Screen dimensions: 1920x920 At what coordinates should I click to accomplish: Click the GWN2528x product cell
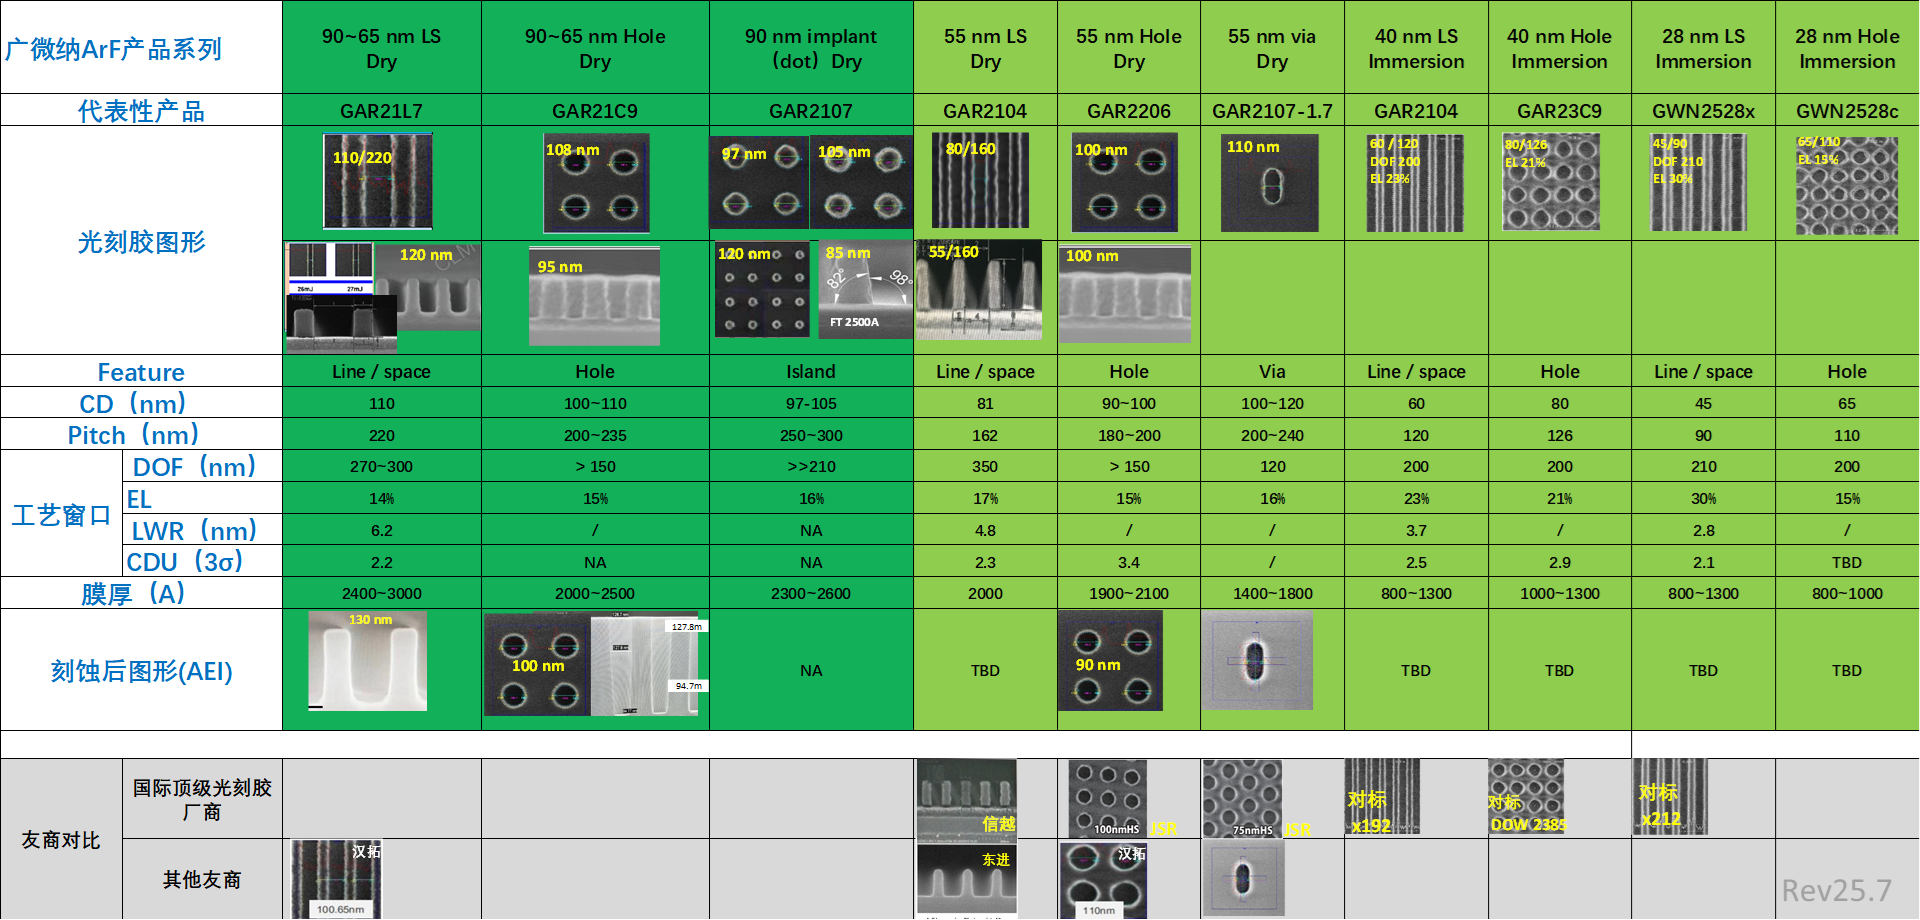(1703, 111)
